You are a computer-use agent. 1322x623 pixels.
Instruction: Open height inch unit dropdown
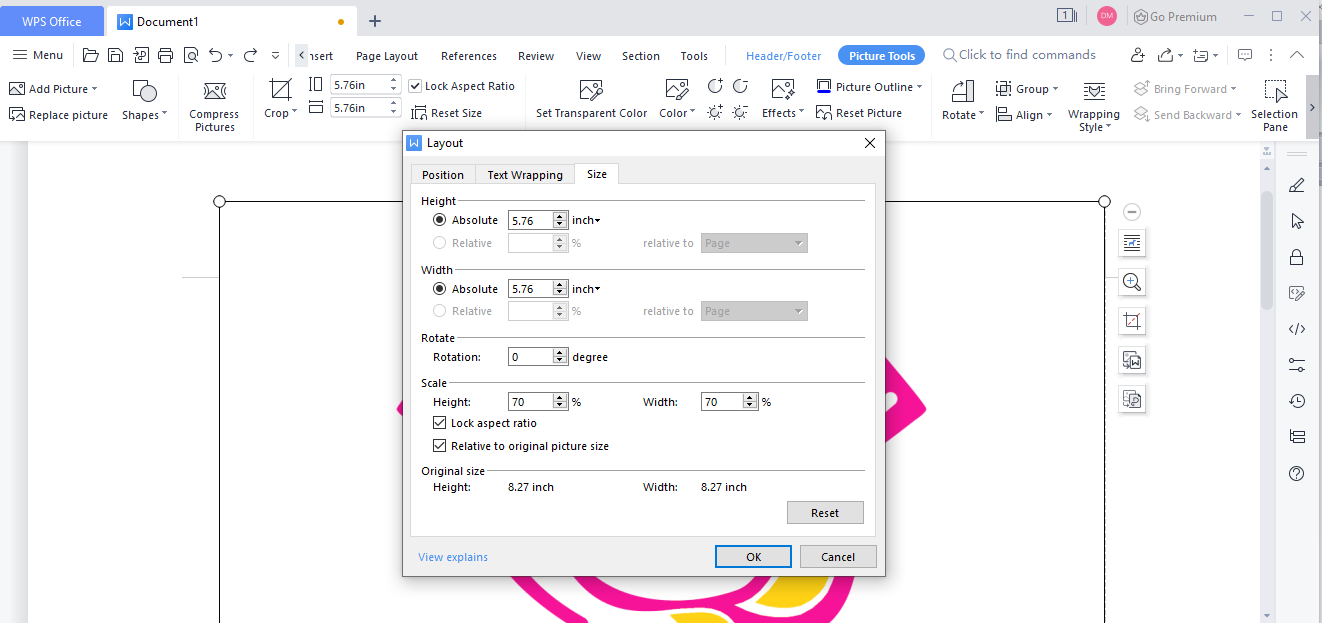(x=586, y=220)
